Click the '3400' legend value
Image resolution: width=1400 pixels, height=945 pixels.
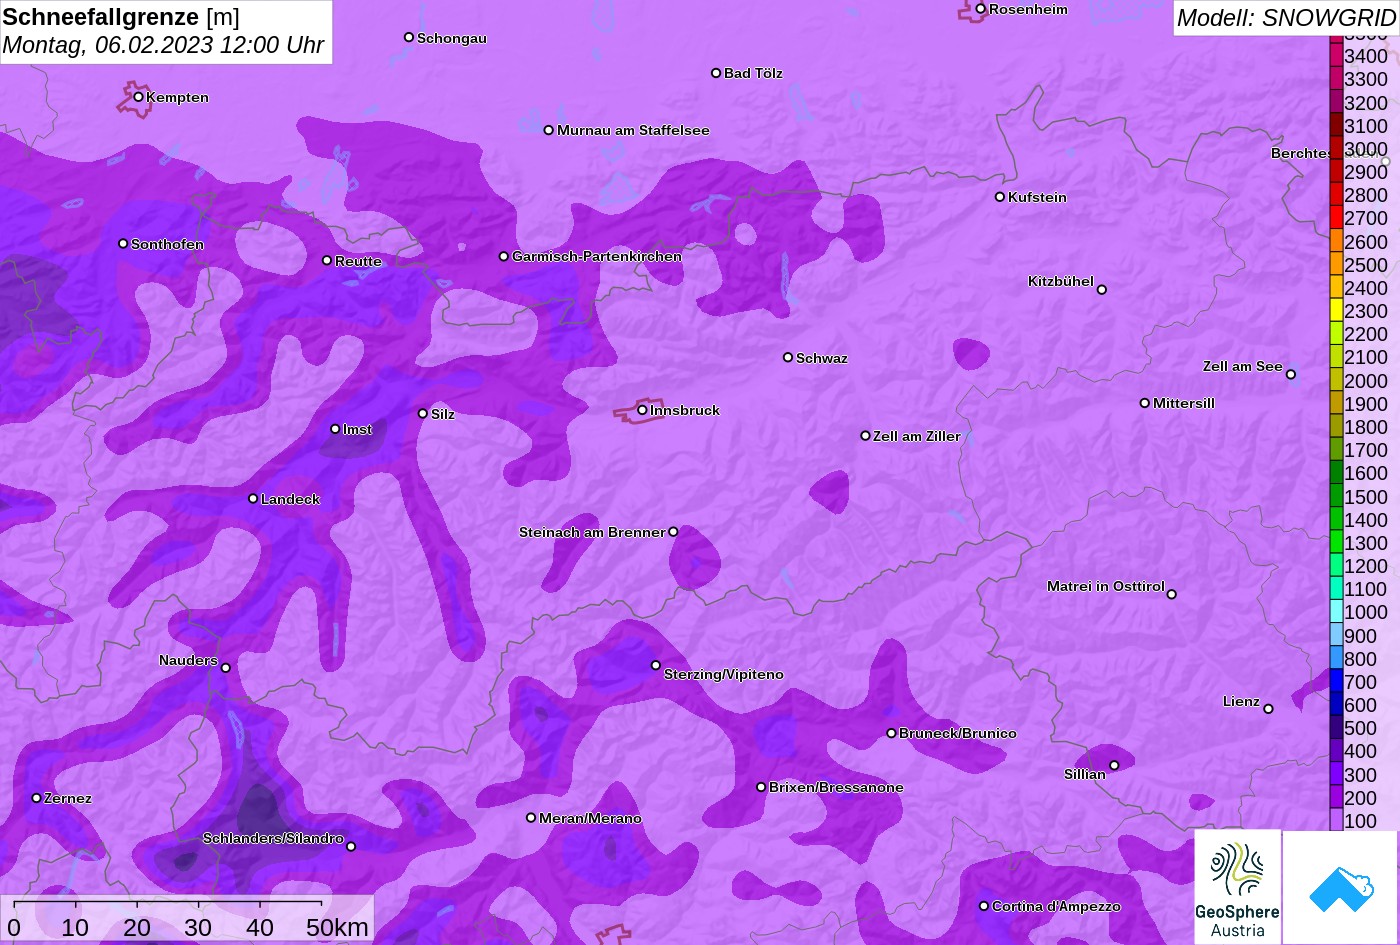1366,57
